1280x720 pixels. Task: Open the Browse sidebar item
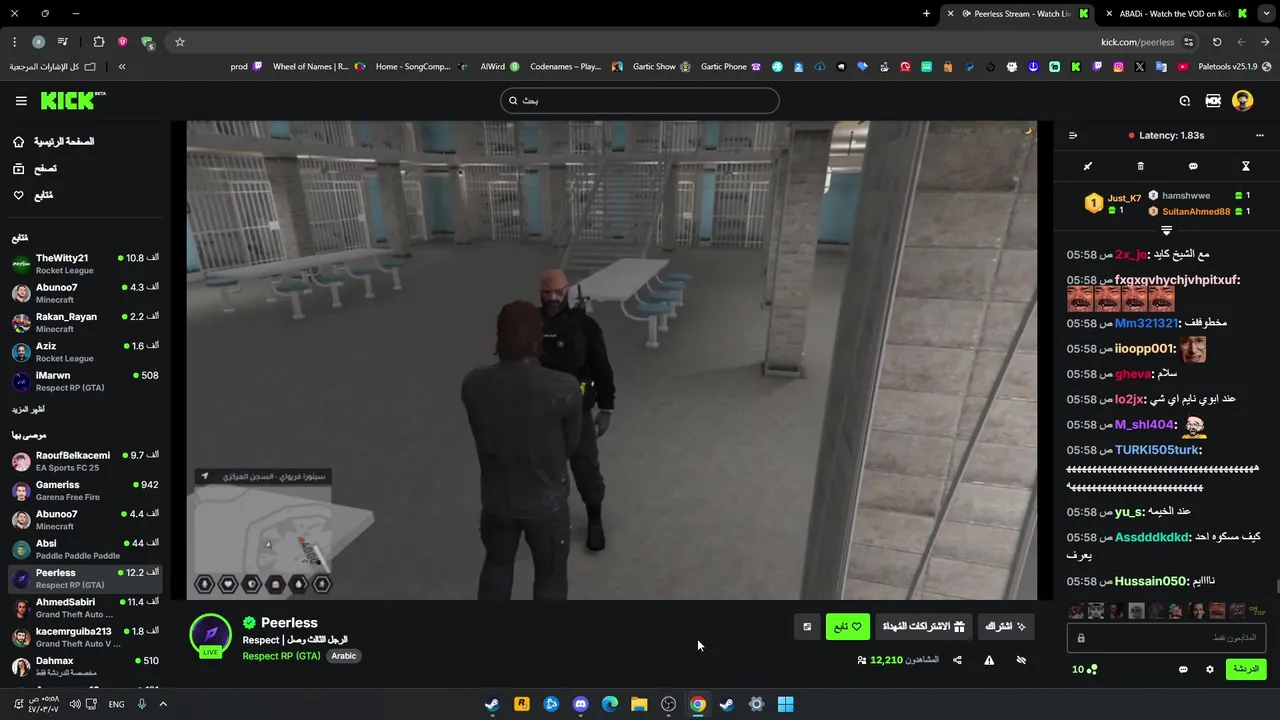point(35,168)
